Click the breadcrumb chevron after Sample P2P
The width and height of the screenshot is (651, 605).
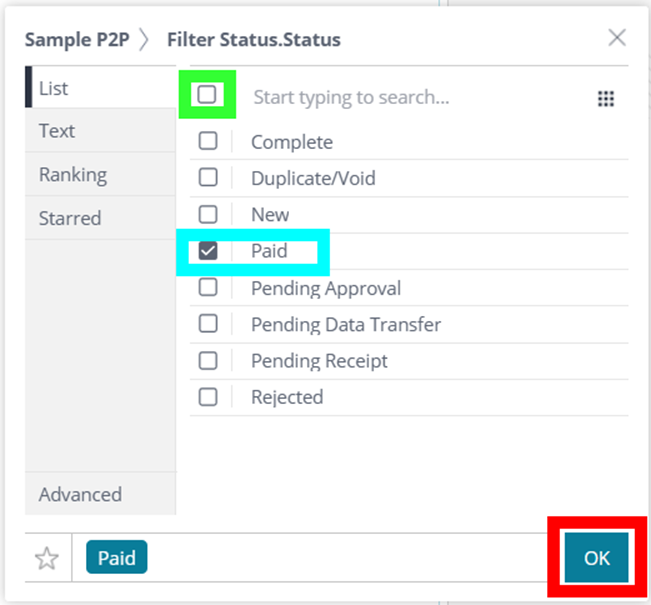point(144,39)
